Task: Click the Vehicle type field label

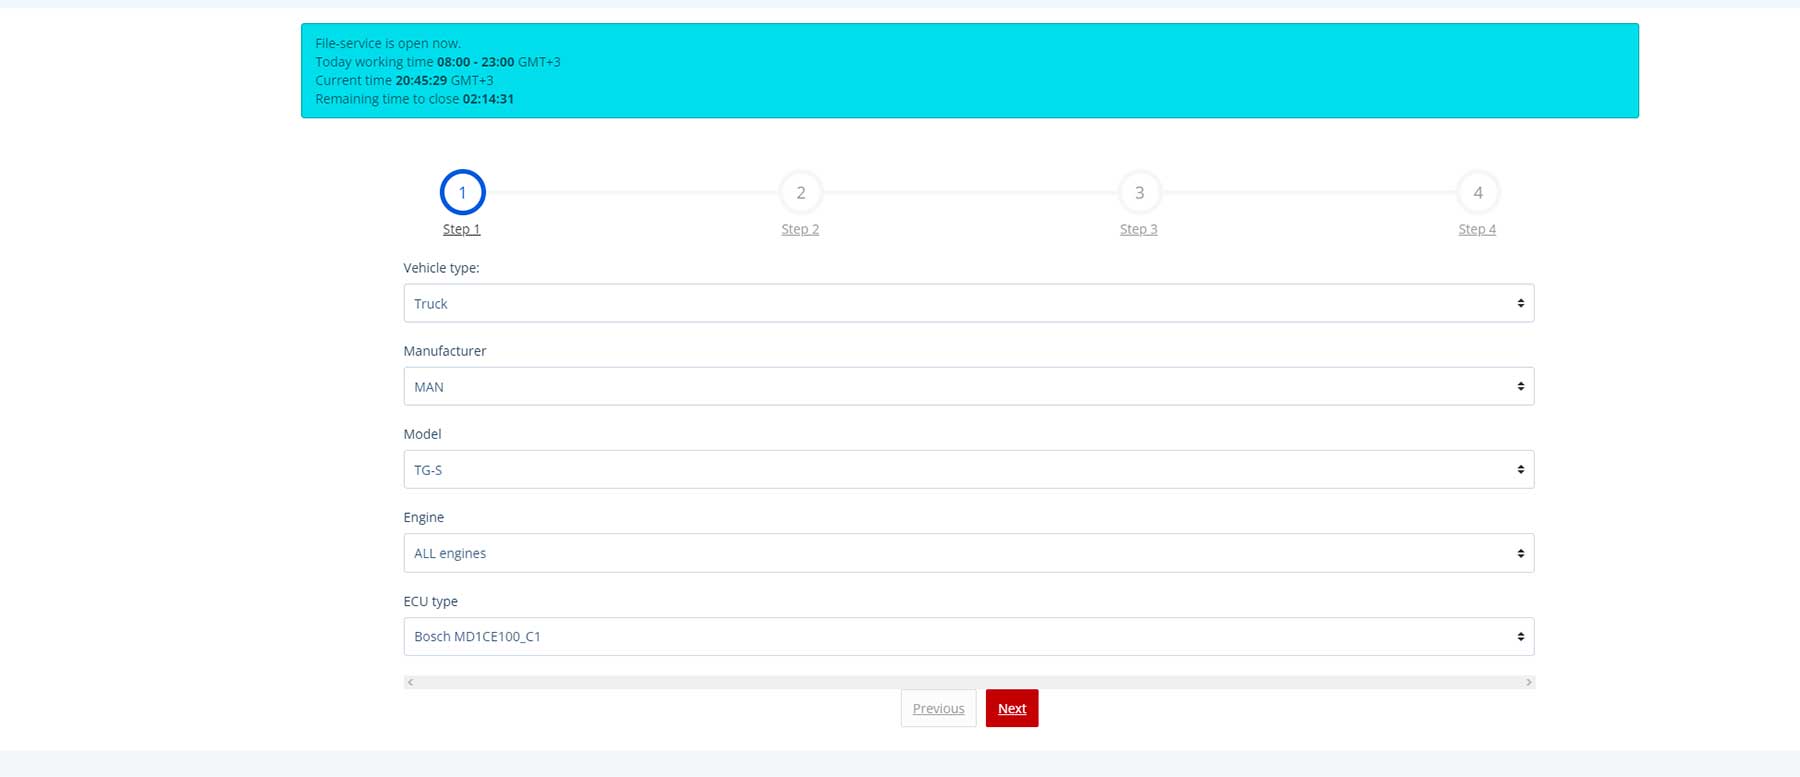Action: 441,268
